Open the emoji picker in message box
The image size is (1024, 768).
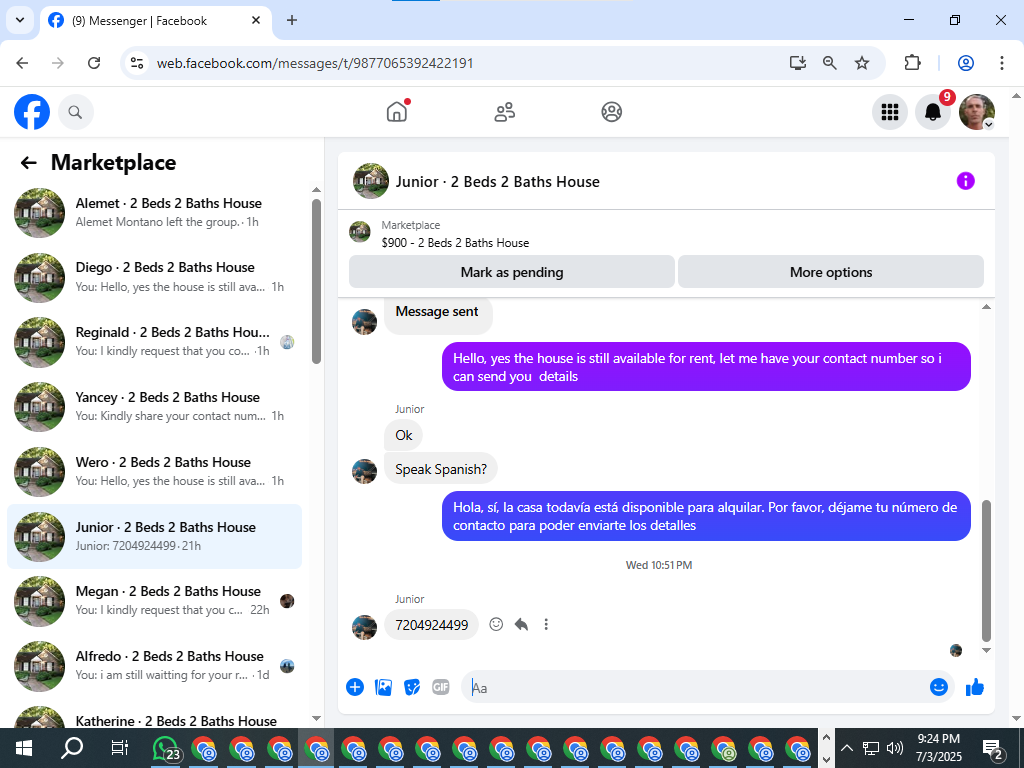coord(938,687)
